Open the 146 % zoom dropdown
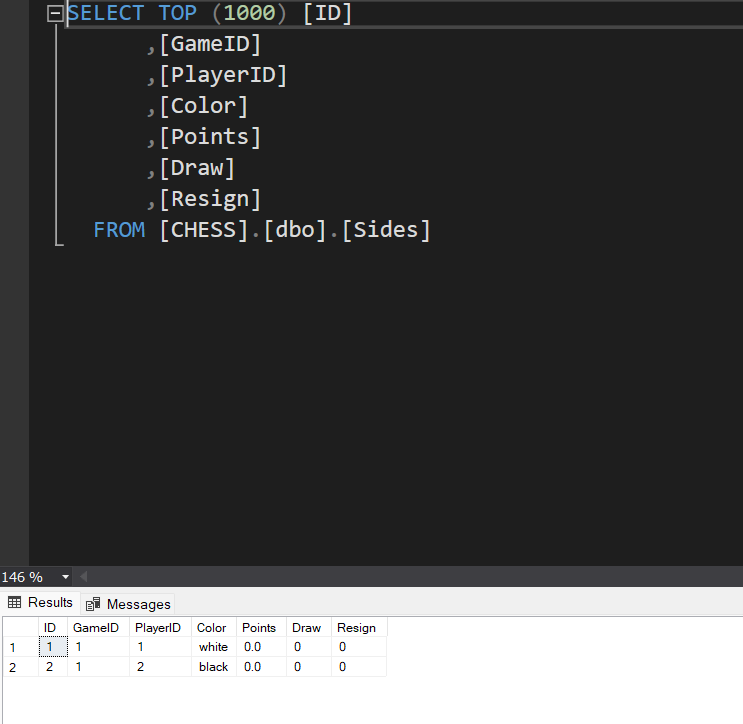Viewport: 743px width, 724px height. (x=65, y=577)
